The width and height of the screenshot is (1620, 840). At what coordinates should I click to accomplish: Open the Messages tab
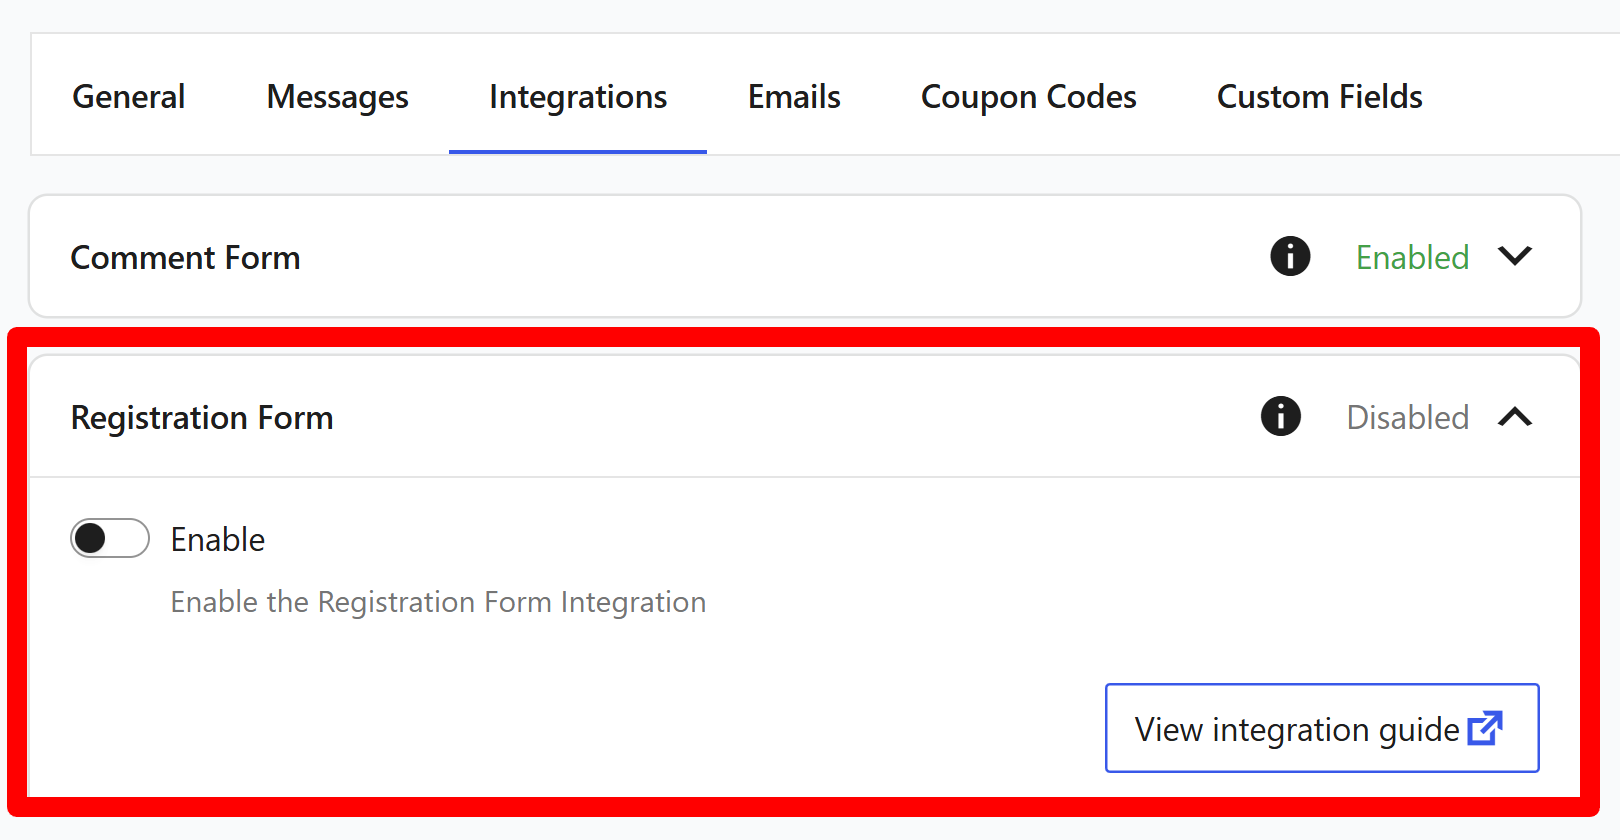coord(337,96)
